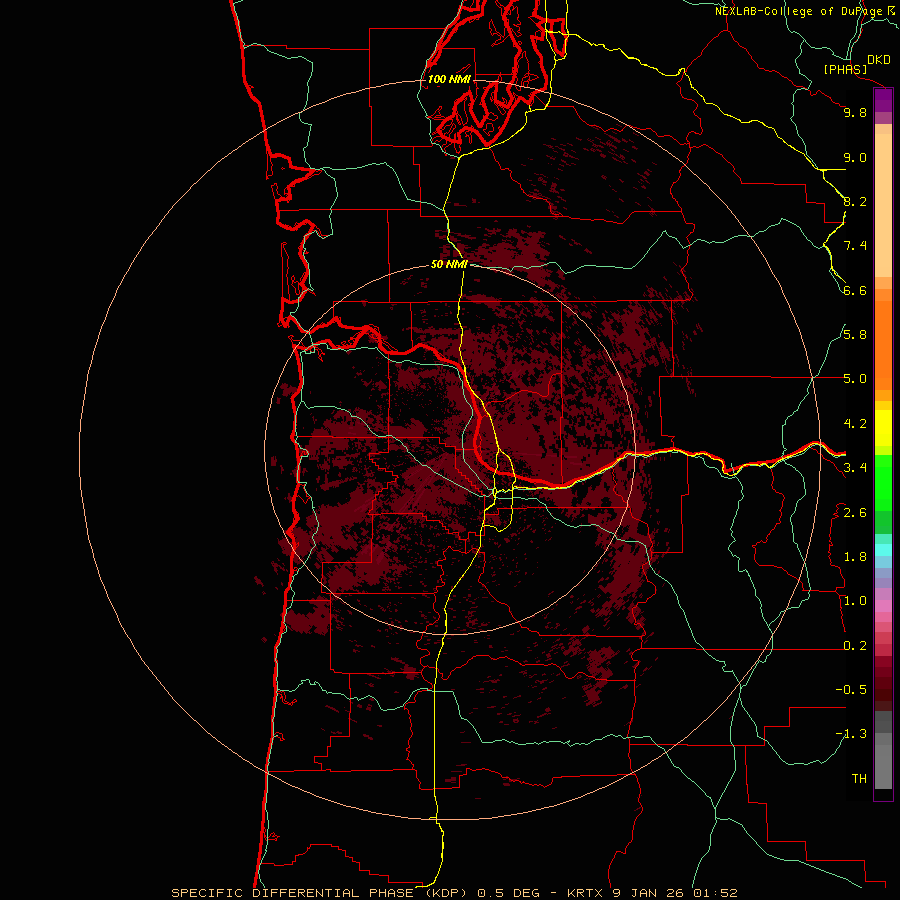Click the [PHAS] legend unit label
The width and height of the screenshot is (900, 900).
[845, 69]
